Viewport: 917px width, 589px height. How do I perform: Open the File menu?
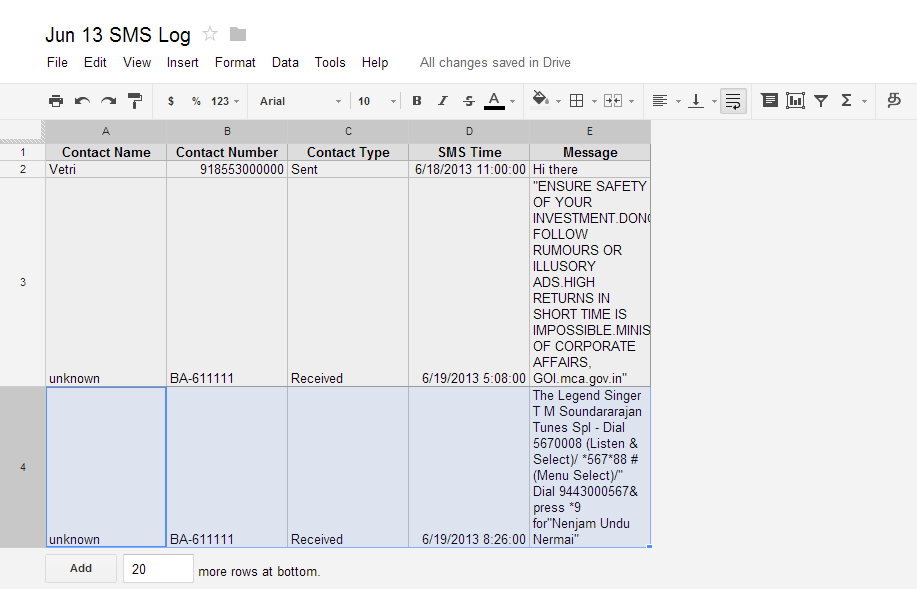click(x=57, y=63)
